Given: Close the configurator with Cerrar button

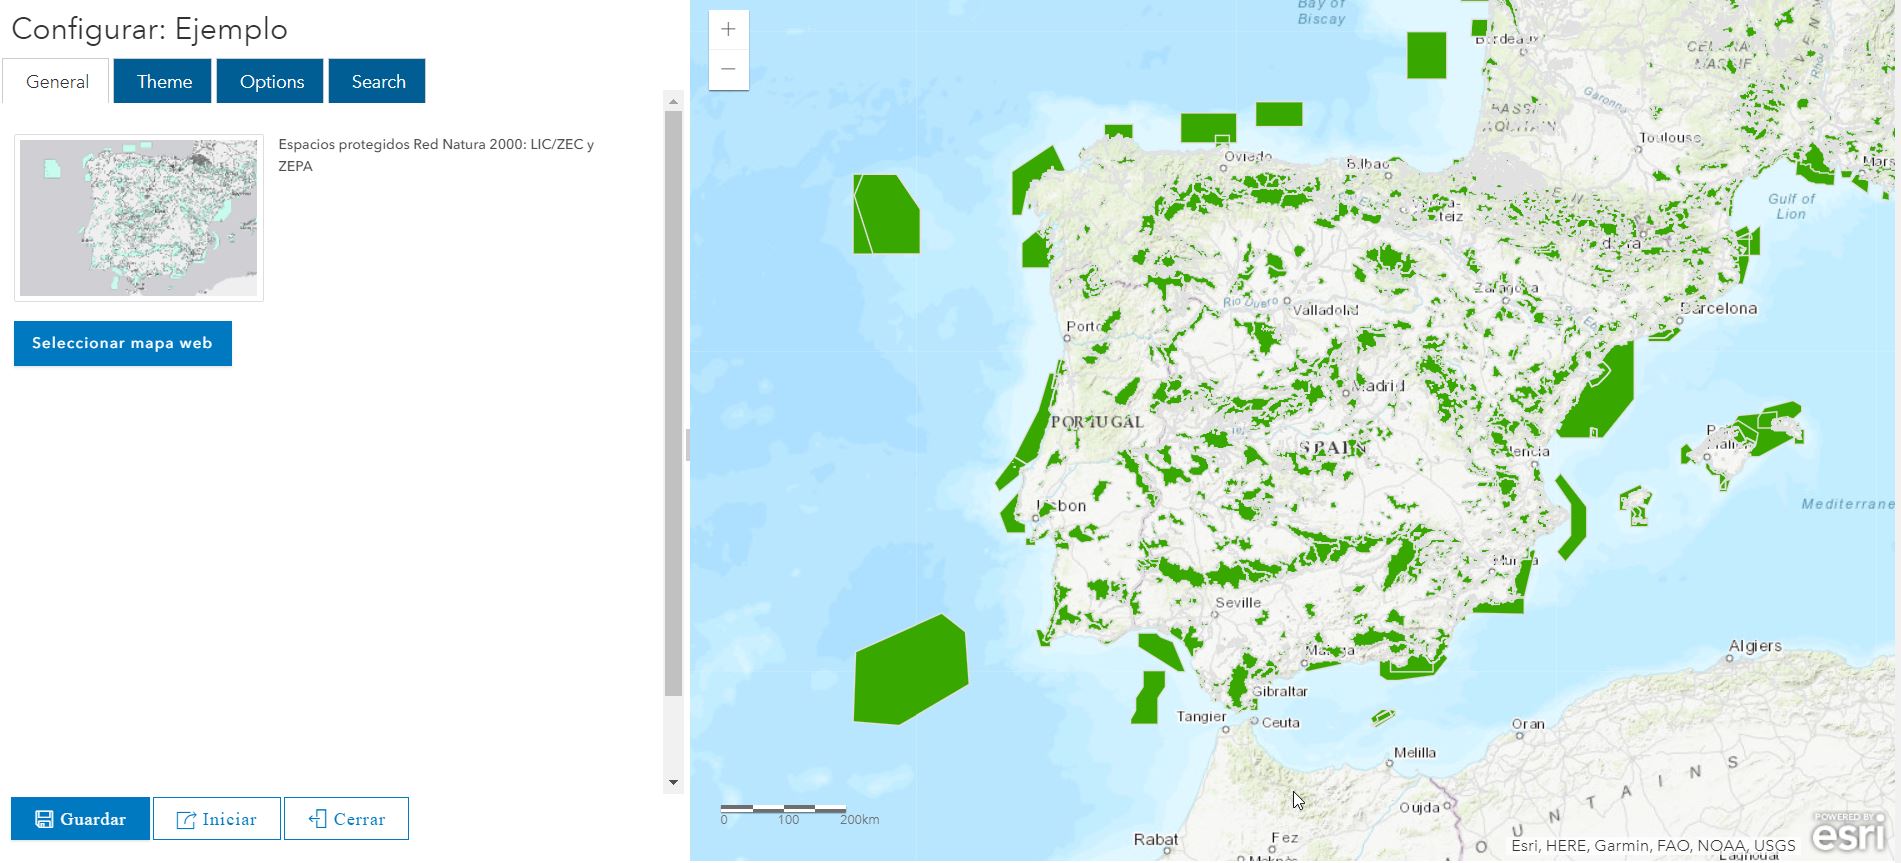Looking at the screenshot, I should [x=346, y=819].
